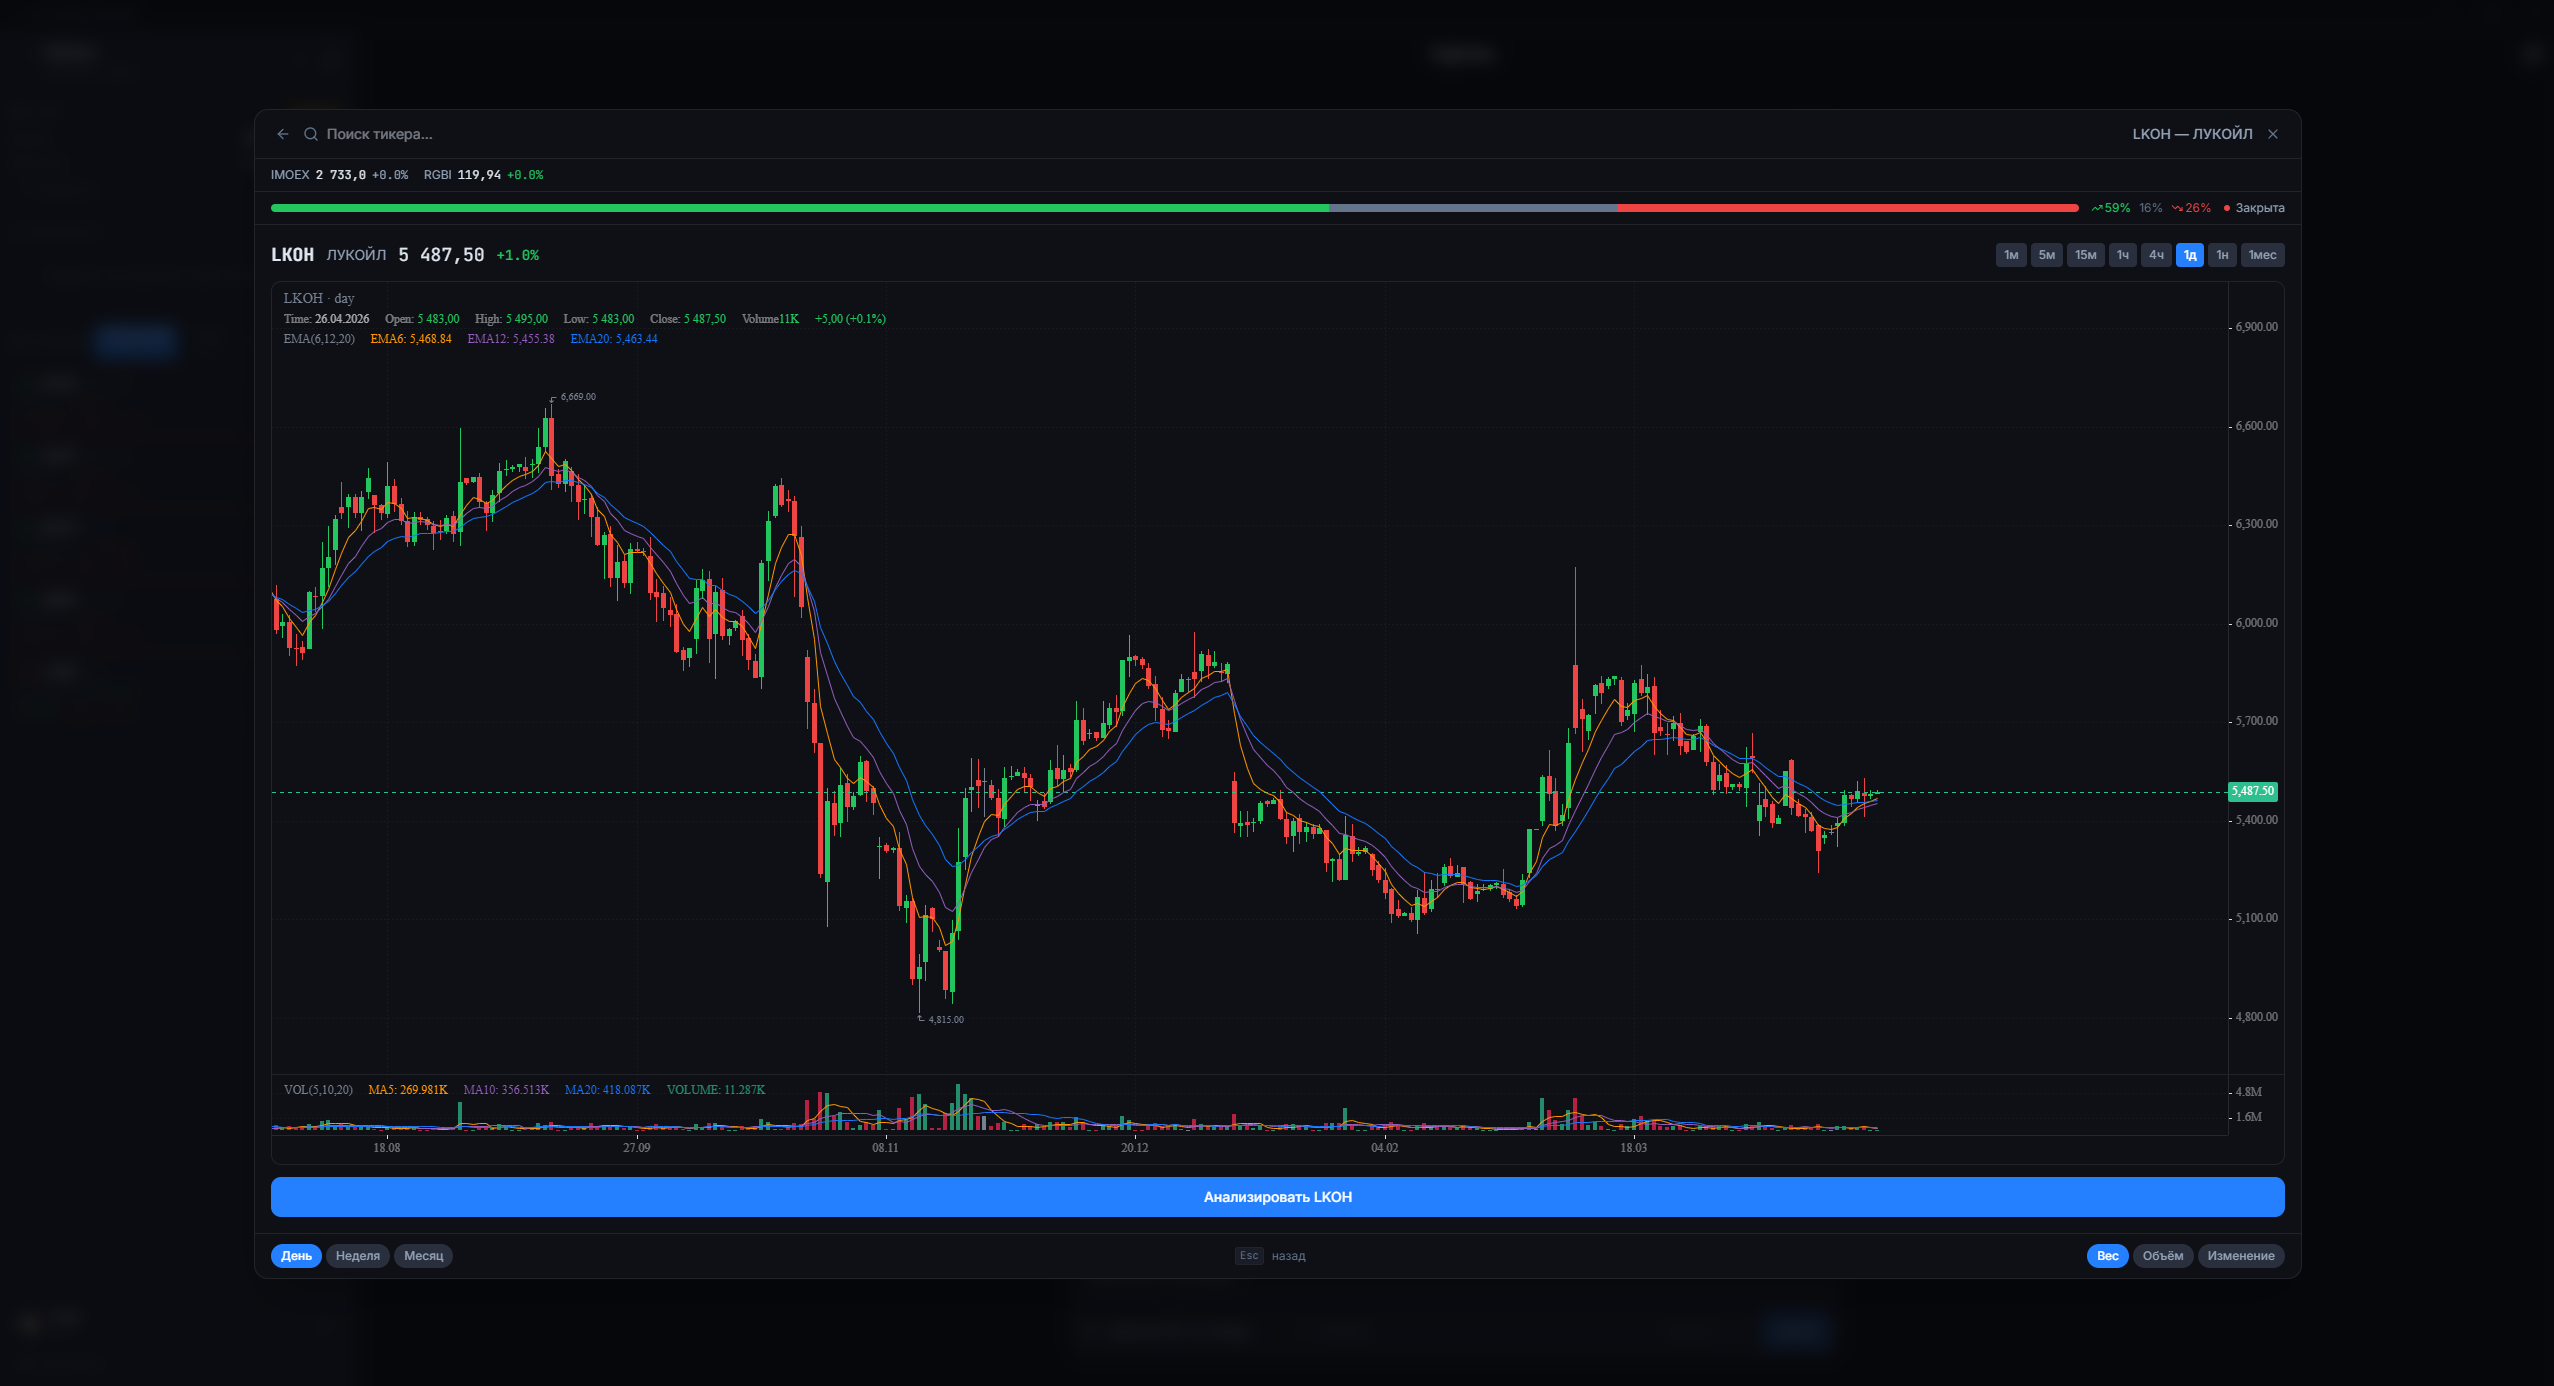Select the 1ч timeframe
Screen dimensions: 2554x1386
pos(2123,255)
